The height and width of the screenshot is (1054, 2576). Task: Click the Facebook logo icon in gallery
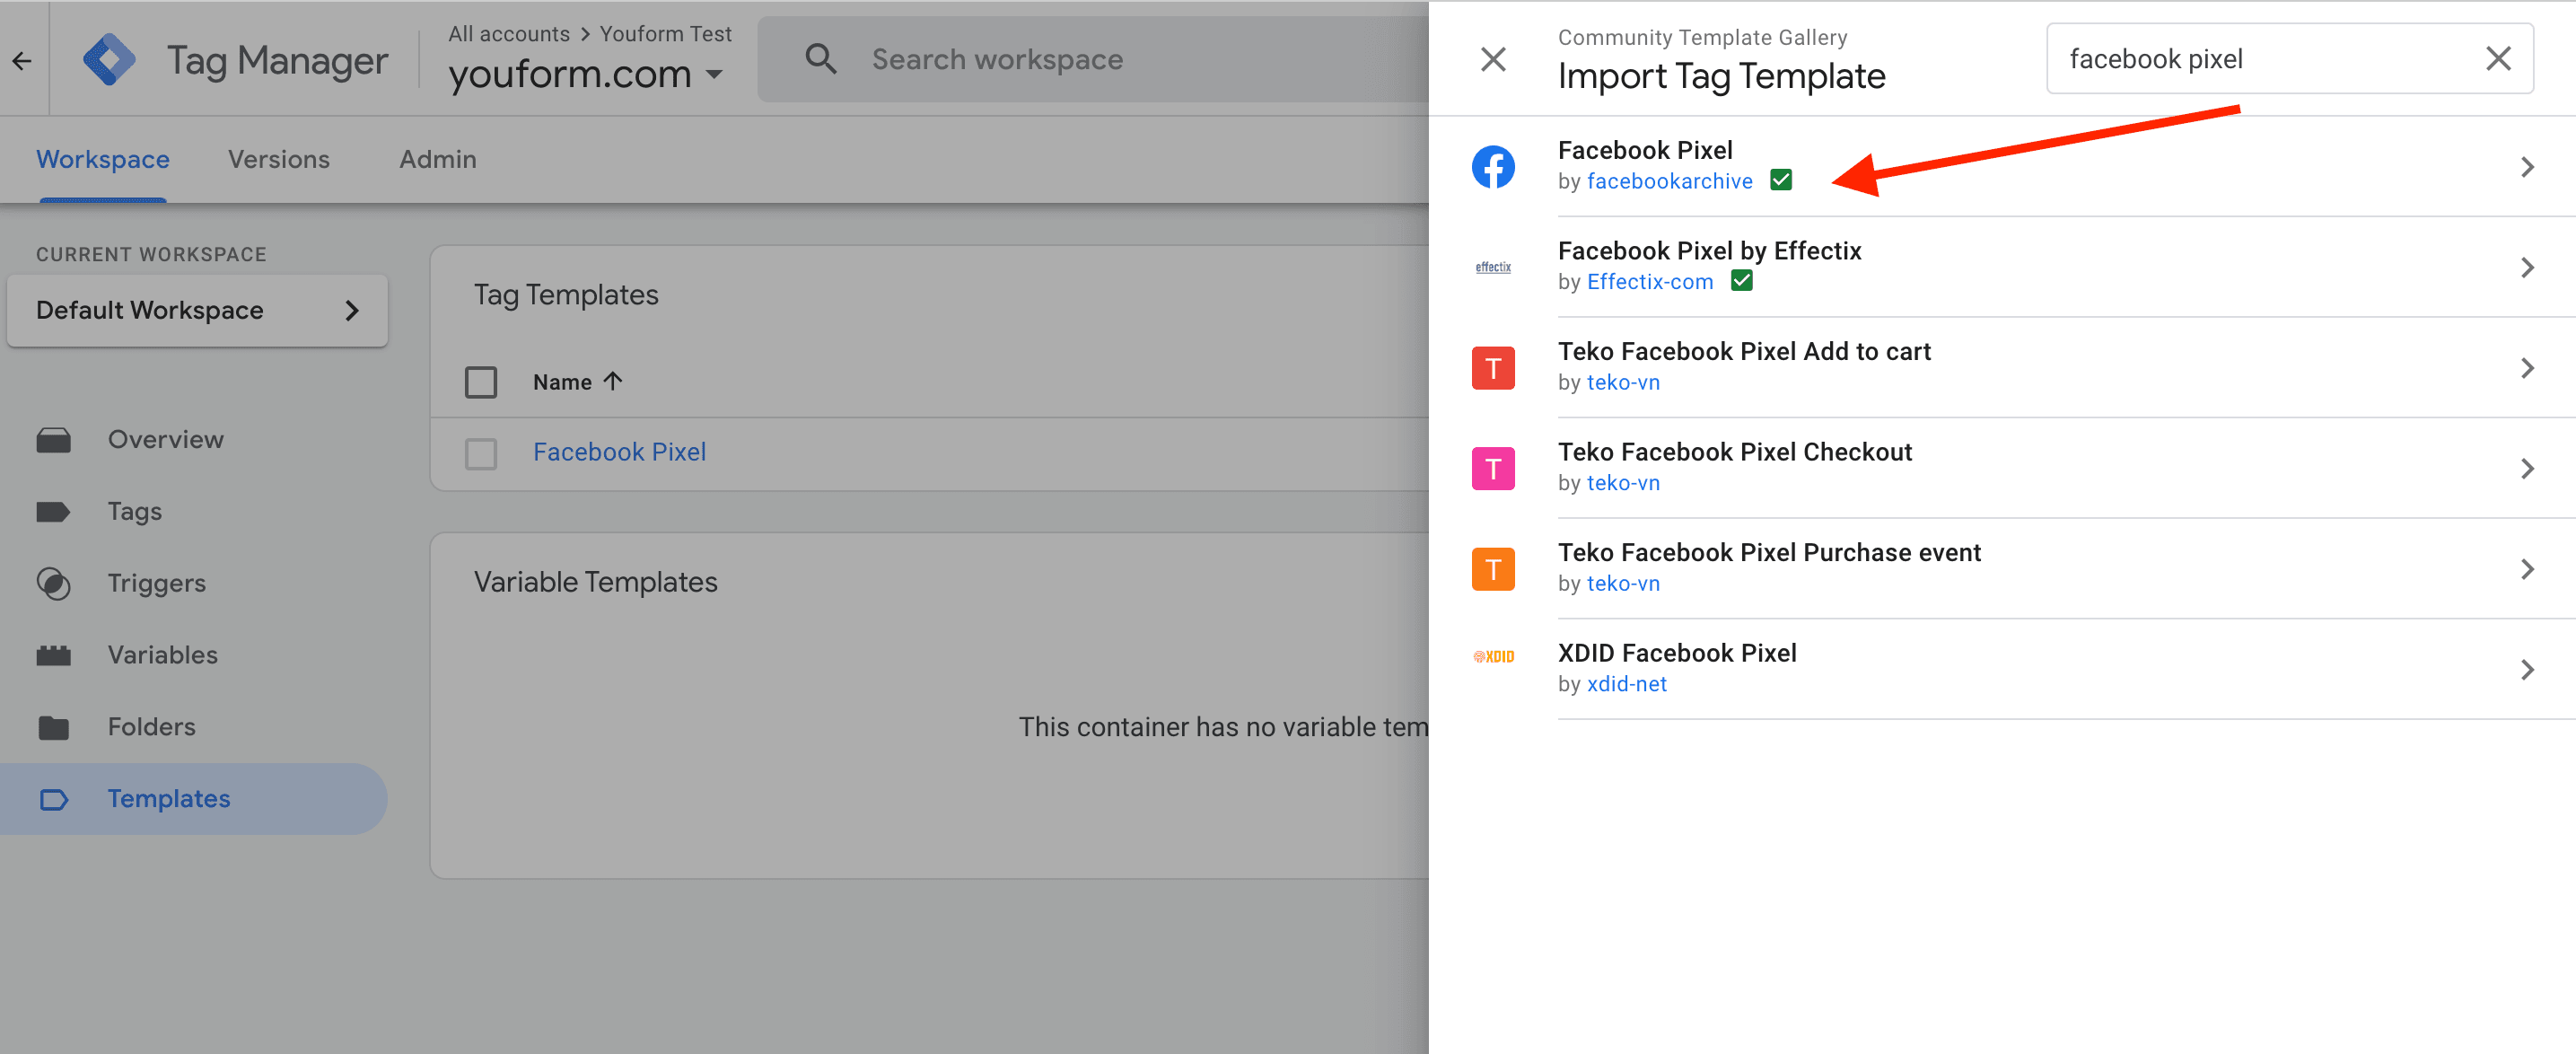click(x=1493, y=167)
